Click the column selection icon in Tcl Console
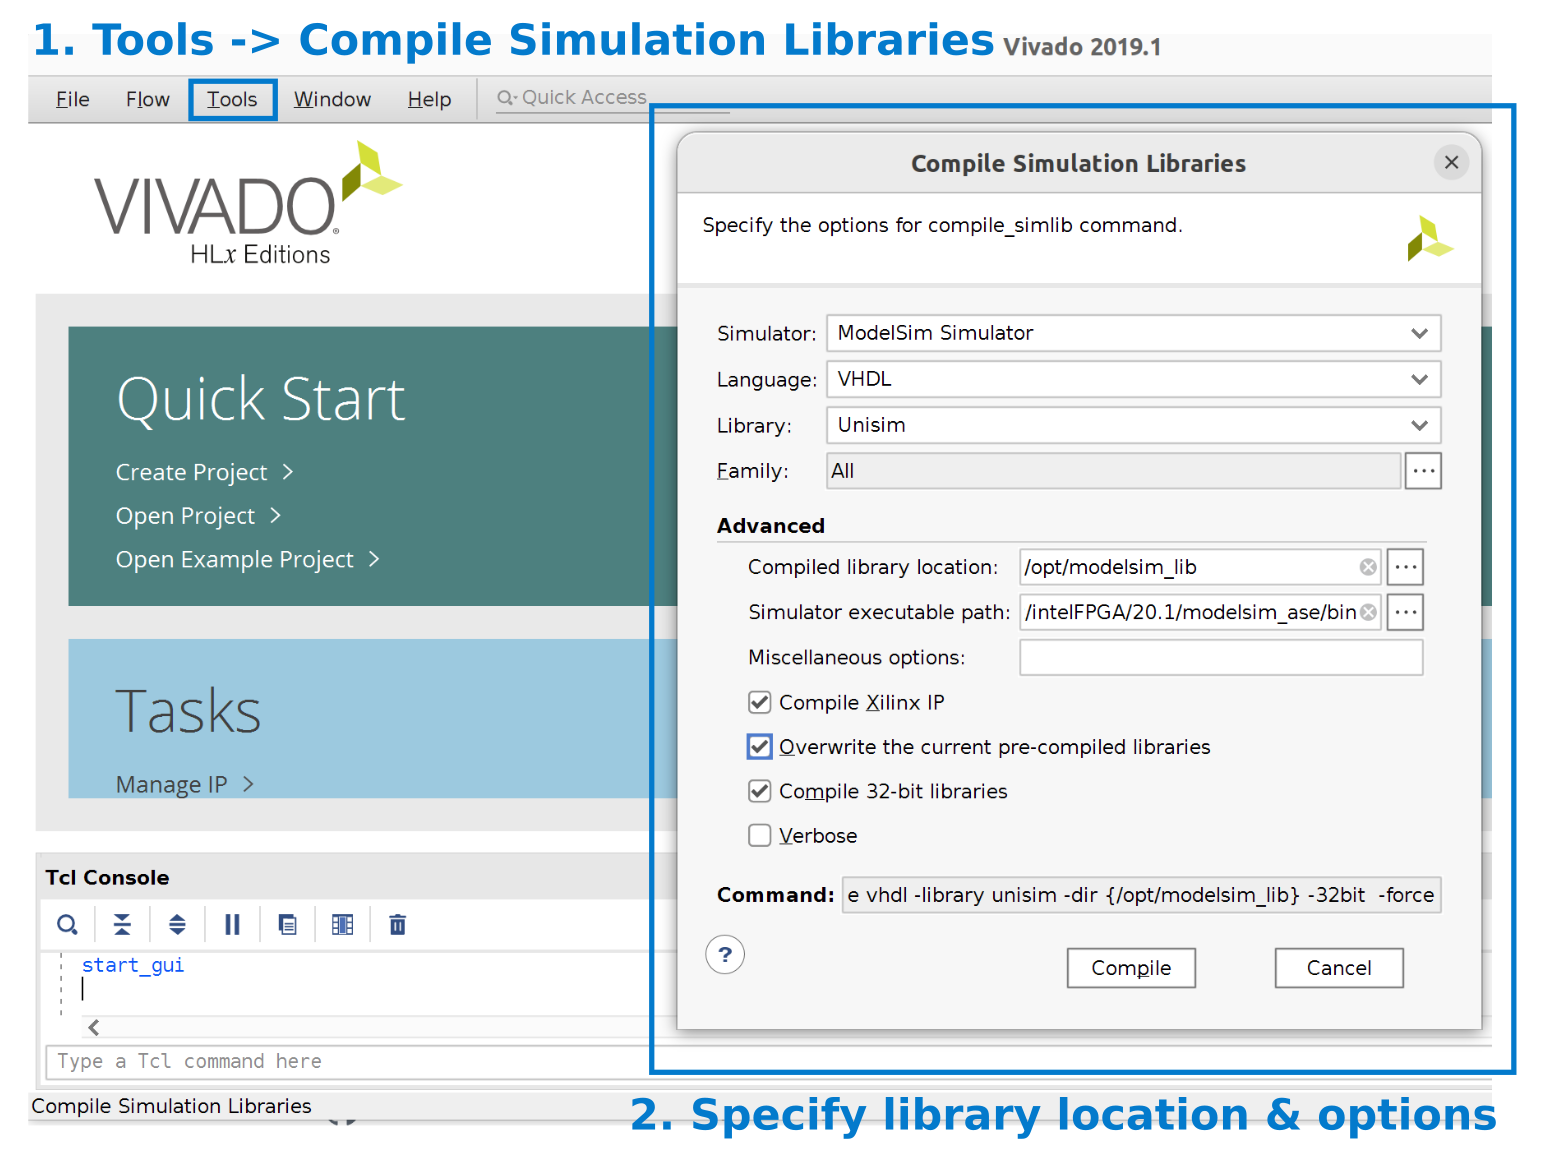 click(x=342, y=925)
